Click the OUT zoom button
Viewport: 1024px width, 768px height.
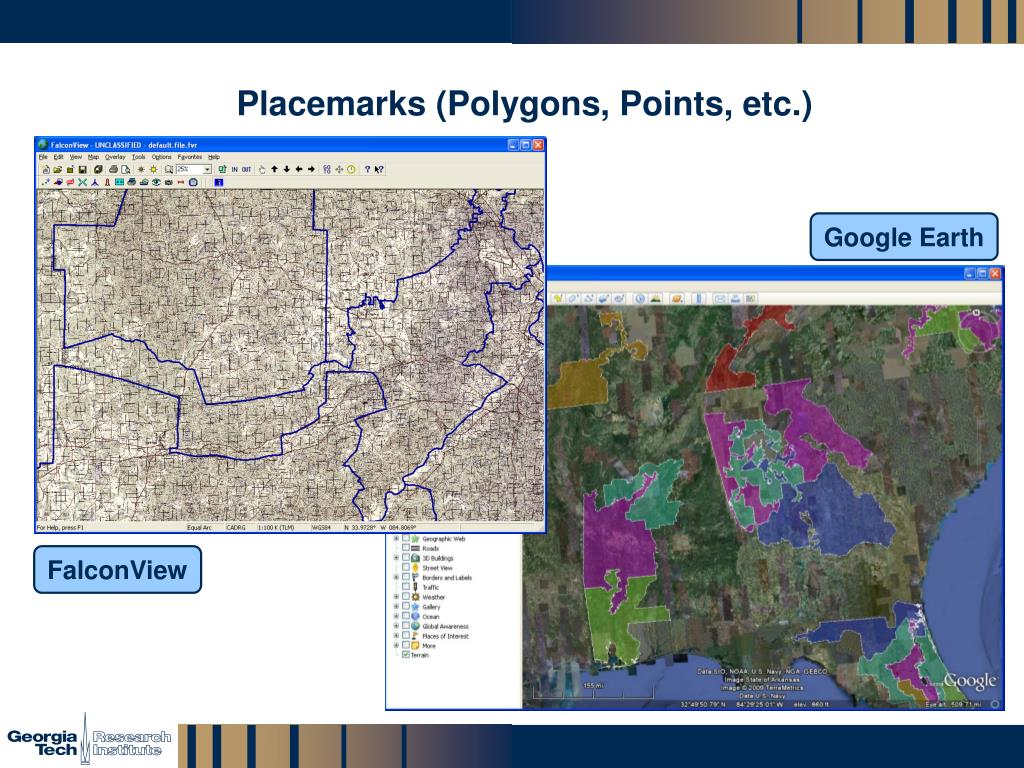[x=246, y=169]
